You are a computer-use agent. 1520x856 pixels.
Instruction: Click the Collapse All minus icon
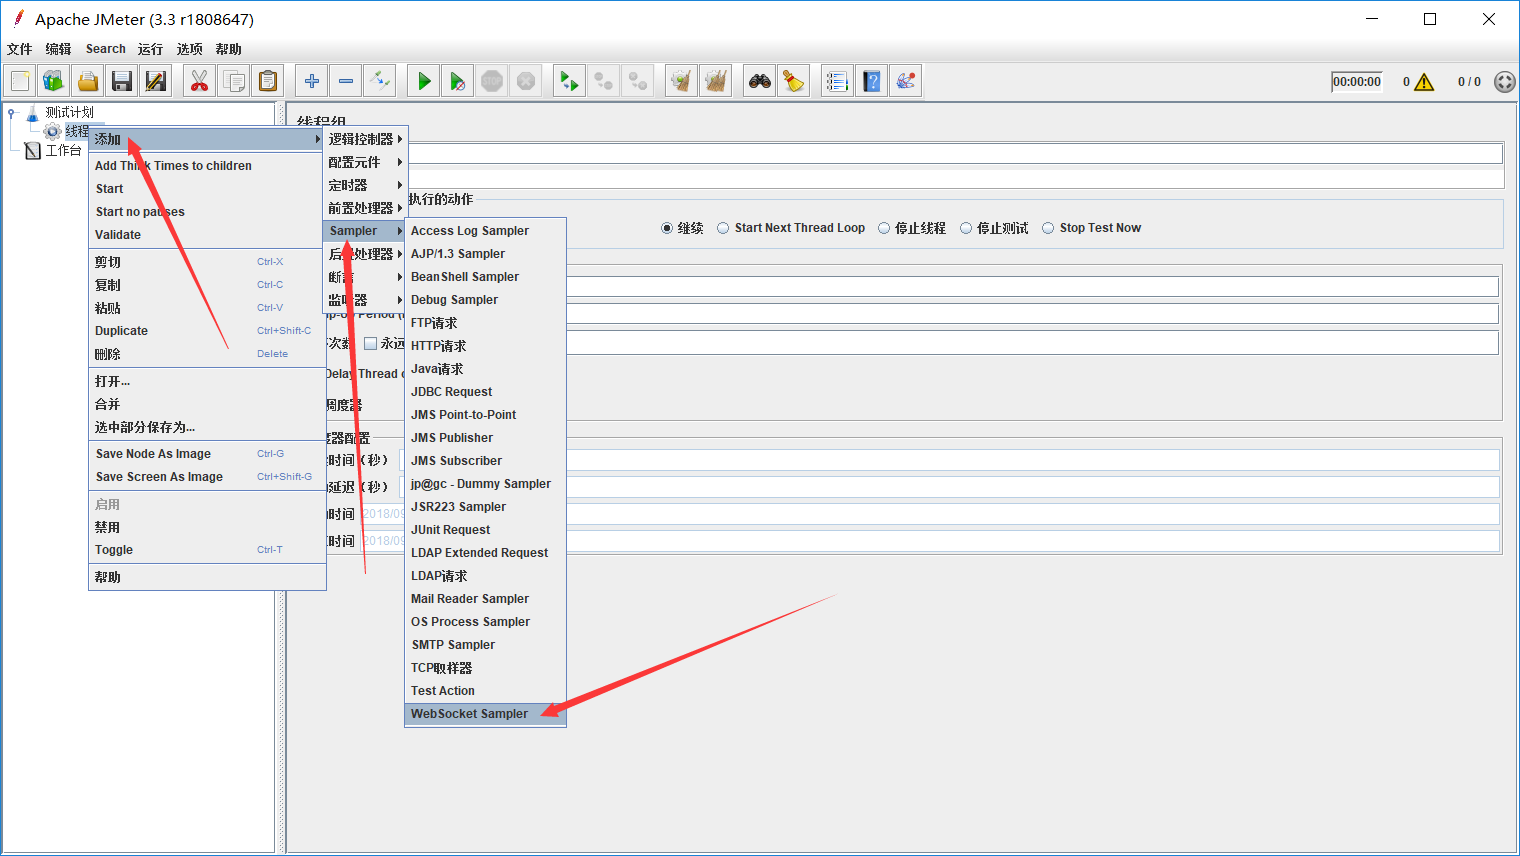coord(346,81)
